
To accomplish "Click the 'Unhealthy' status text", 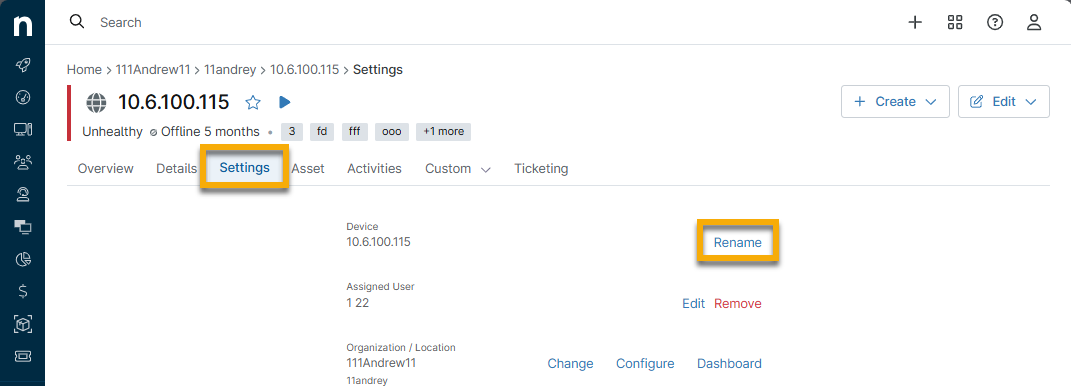I will (113, 132).
